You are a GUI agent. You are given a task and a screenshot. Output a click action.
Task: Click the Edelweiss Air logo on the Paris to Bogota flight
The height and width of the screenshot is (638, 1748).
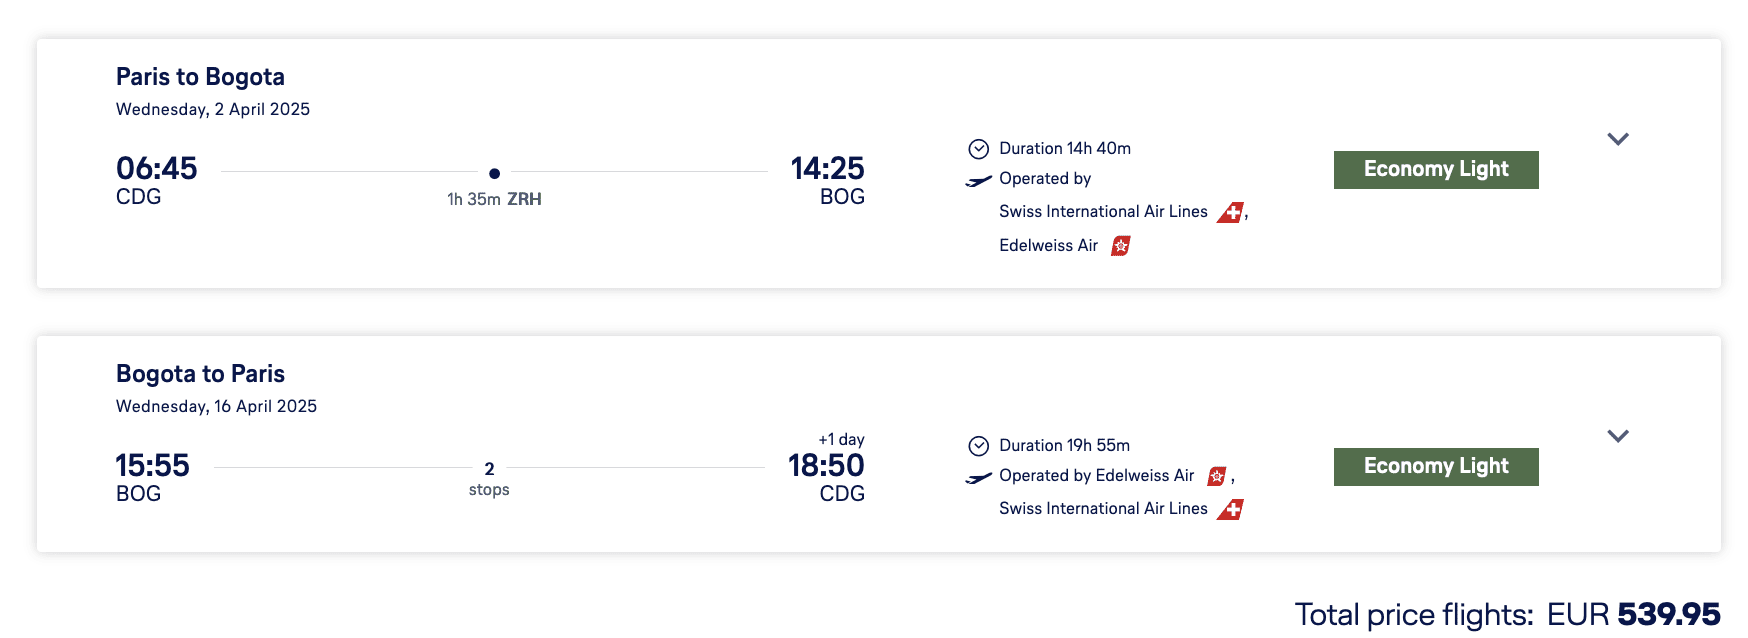pos(1121,246)
